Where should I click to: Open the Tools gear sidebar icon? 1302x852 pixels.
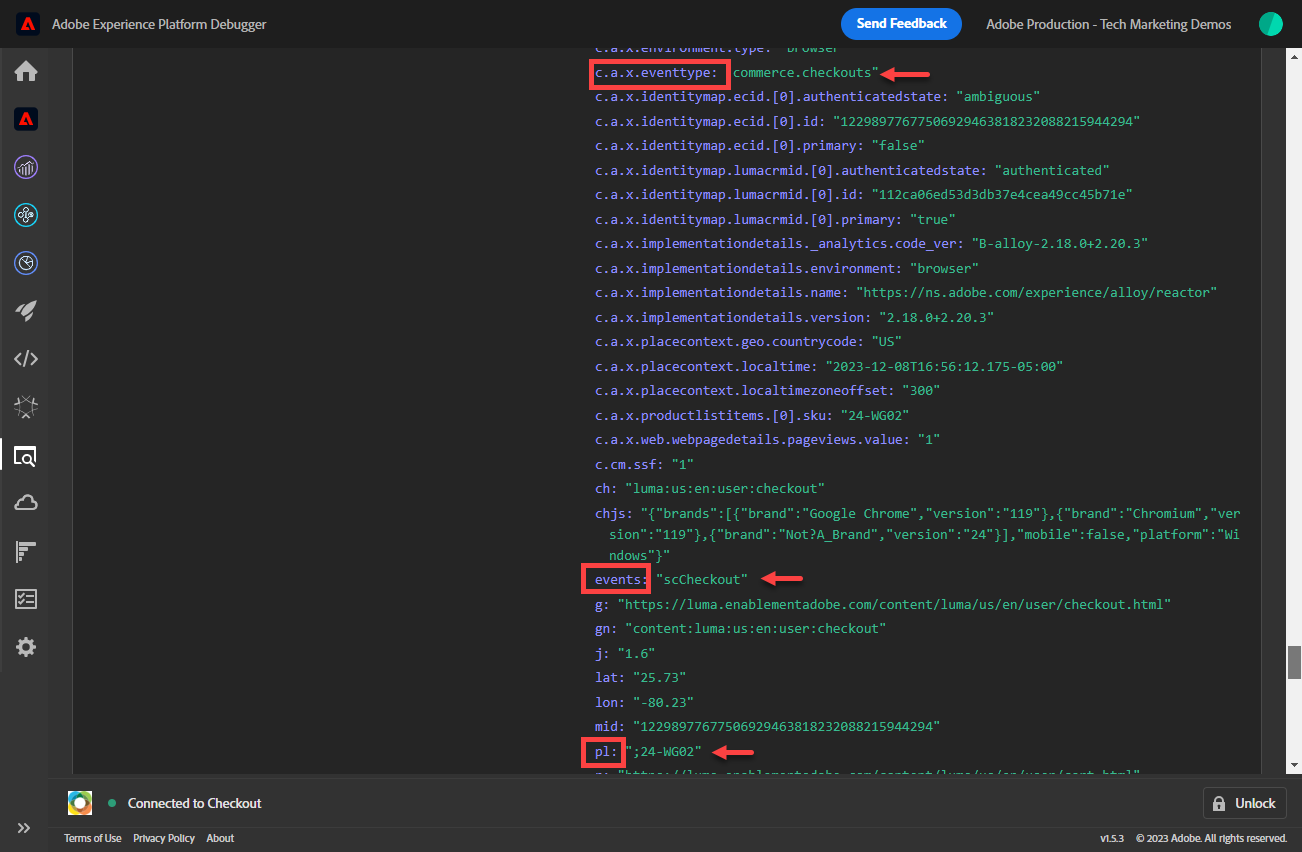(x=26, y=647)
